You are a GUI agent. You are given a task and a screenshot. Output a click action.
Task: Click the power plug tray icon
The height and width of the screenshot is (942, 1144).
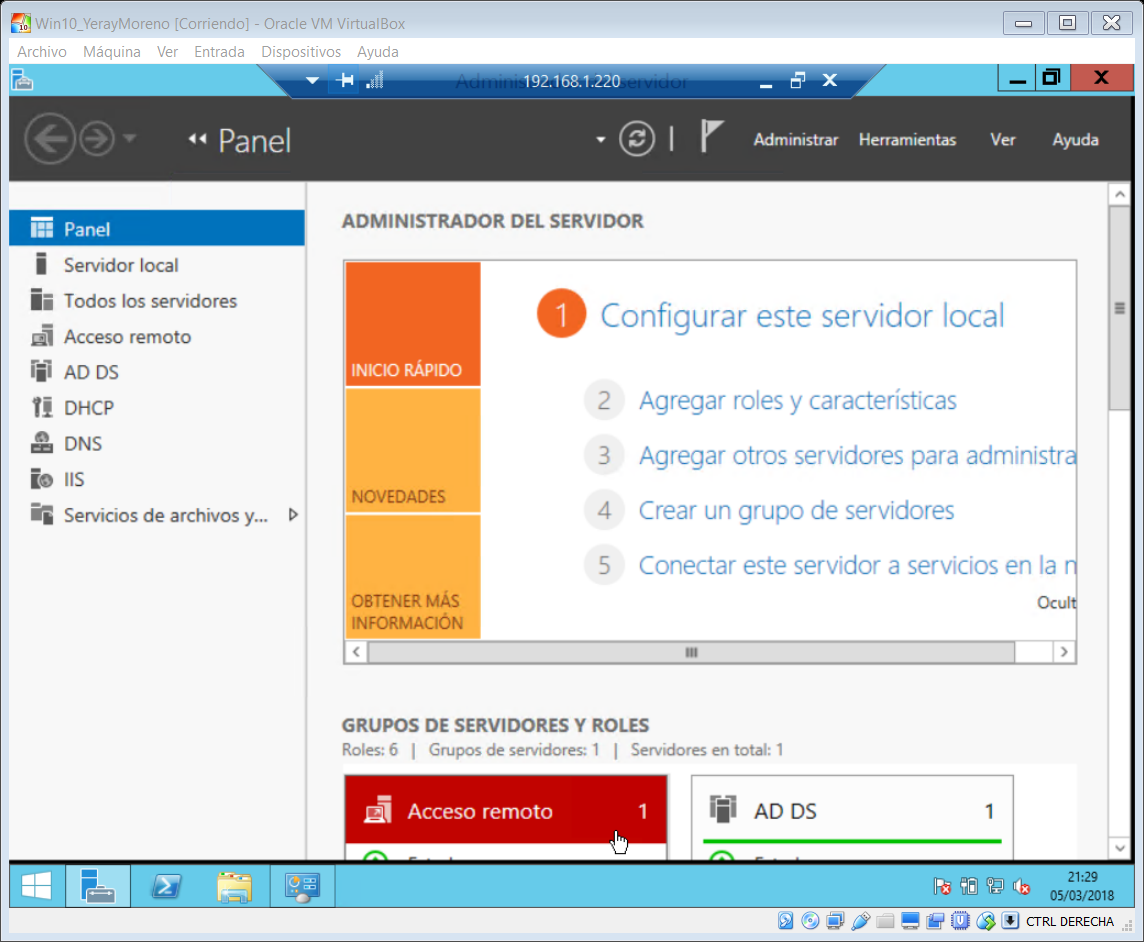(x=968, y=887)
